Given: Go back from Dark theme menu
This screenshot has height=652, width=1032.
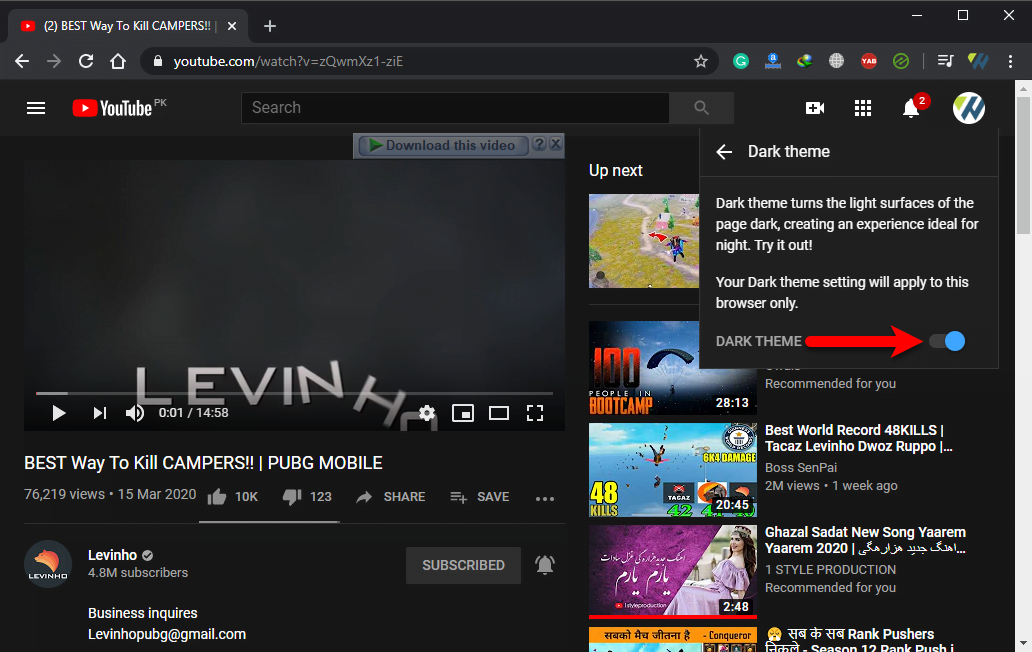Looking at the screenshot, I should pos(724,152).
